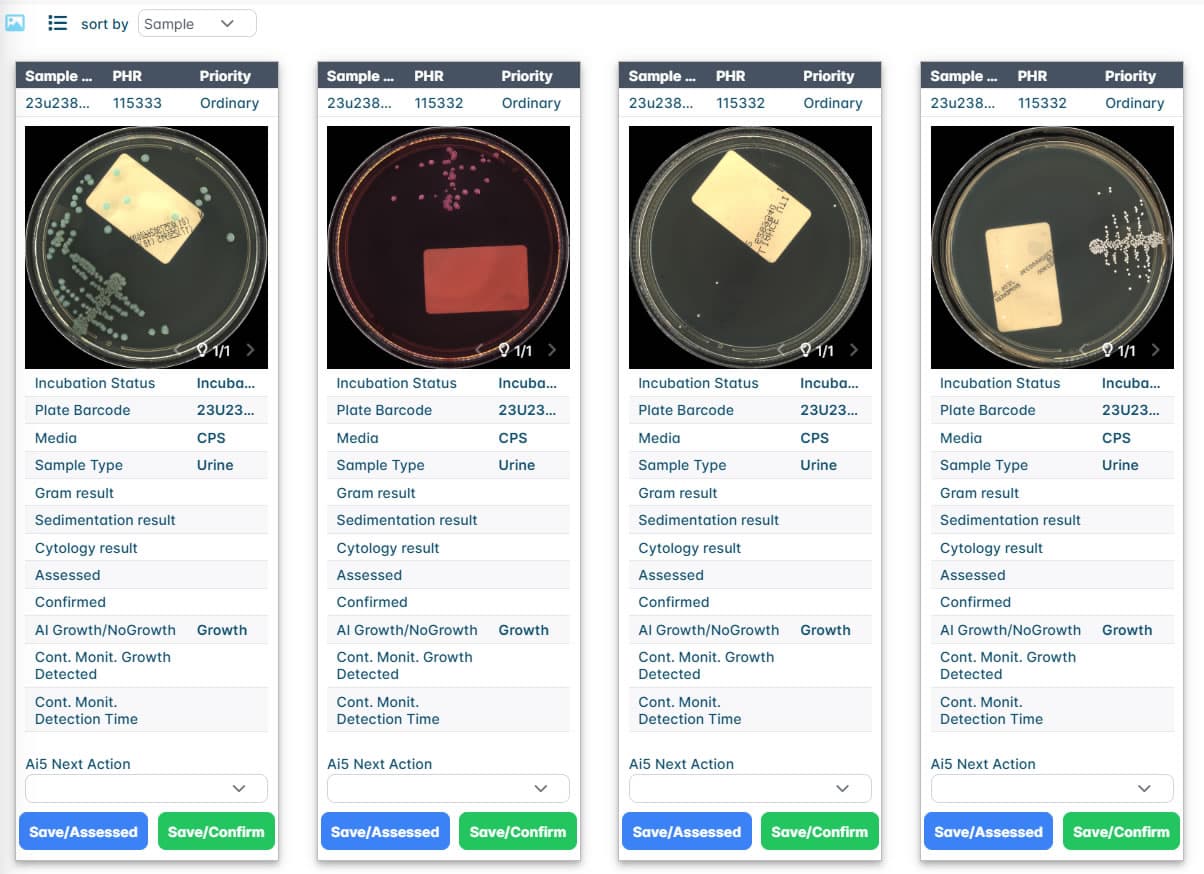The height and width of the screenshot is (874, 1204).
Task: Open Ai5 Next Action dropdown in fourth card
Action: click(x=1052, y=789)
